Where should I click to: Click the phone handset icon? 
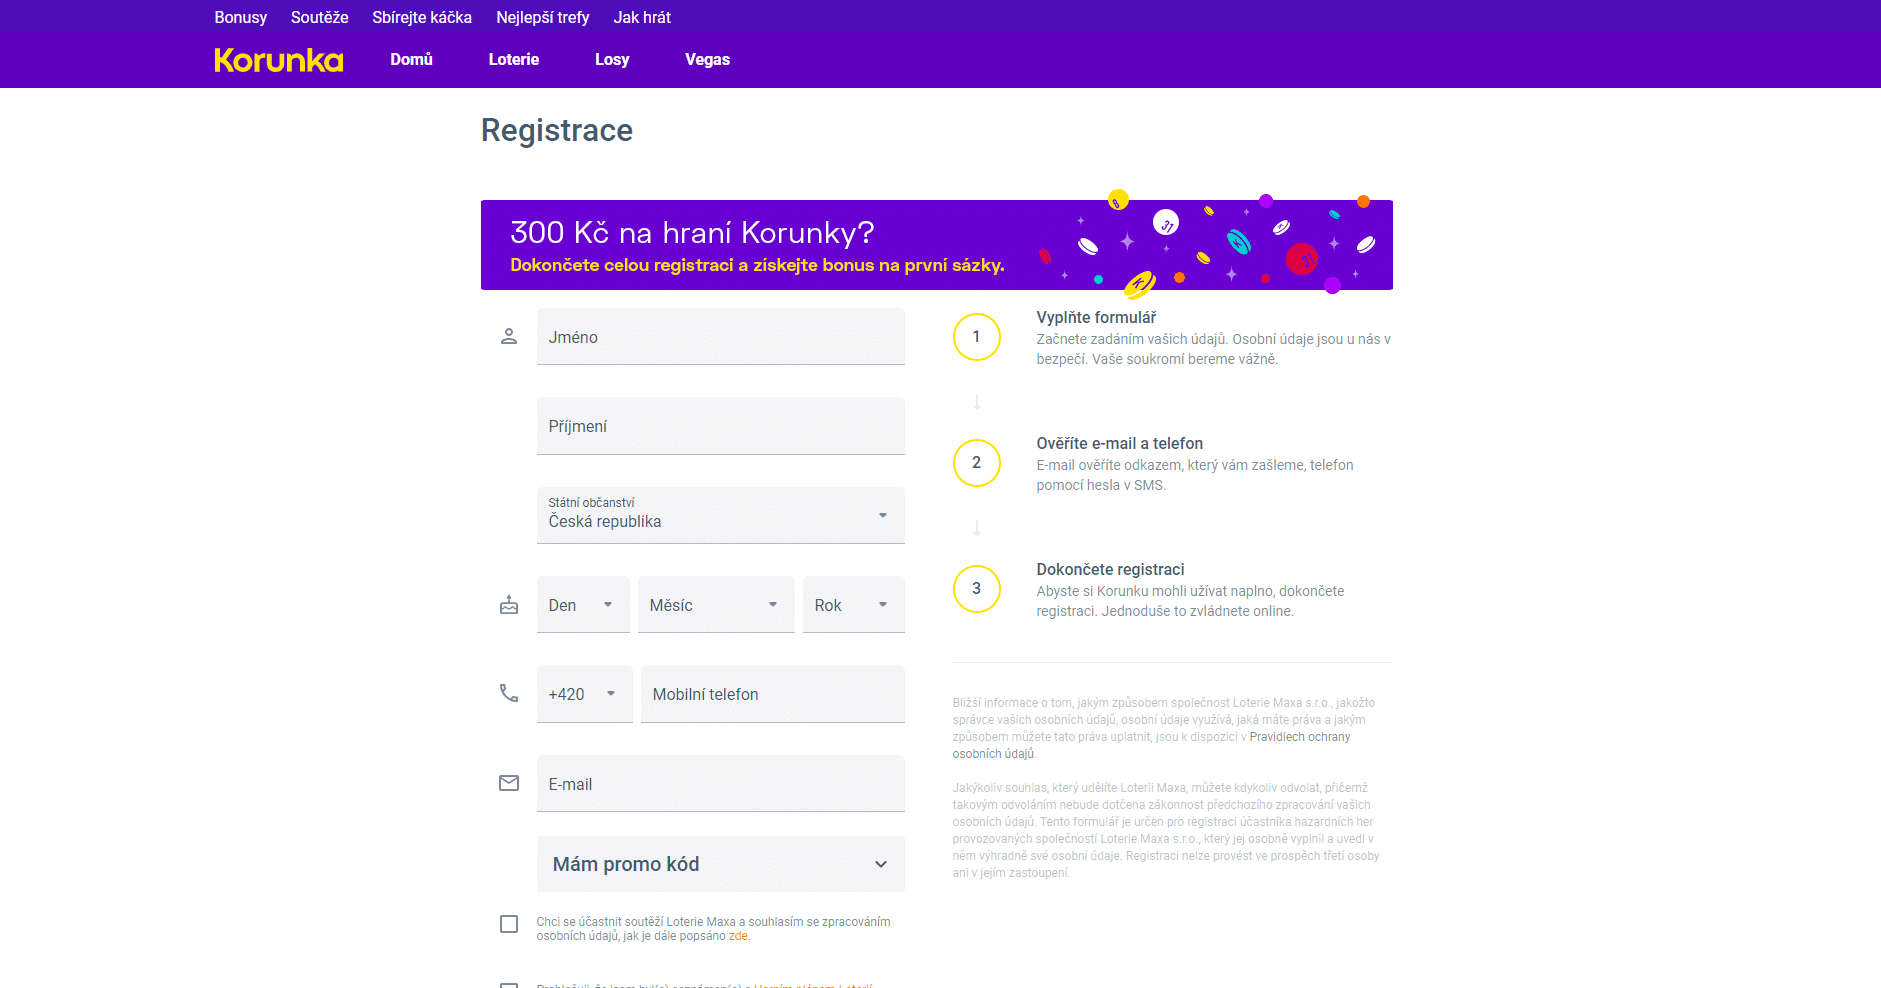[509, 693]
